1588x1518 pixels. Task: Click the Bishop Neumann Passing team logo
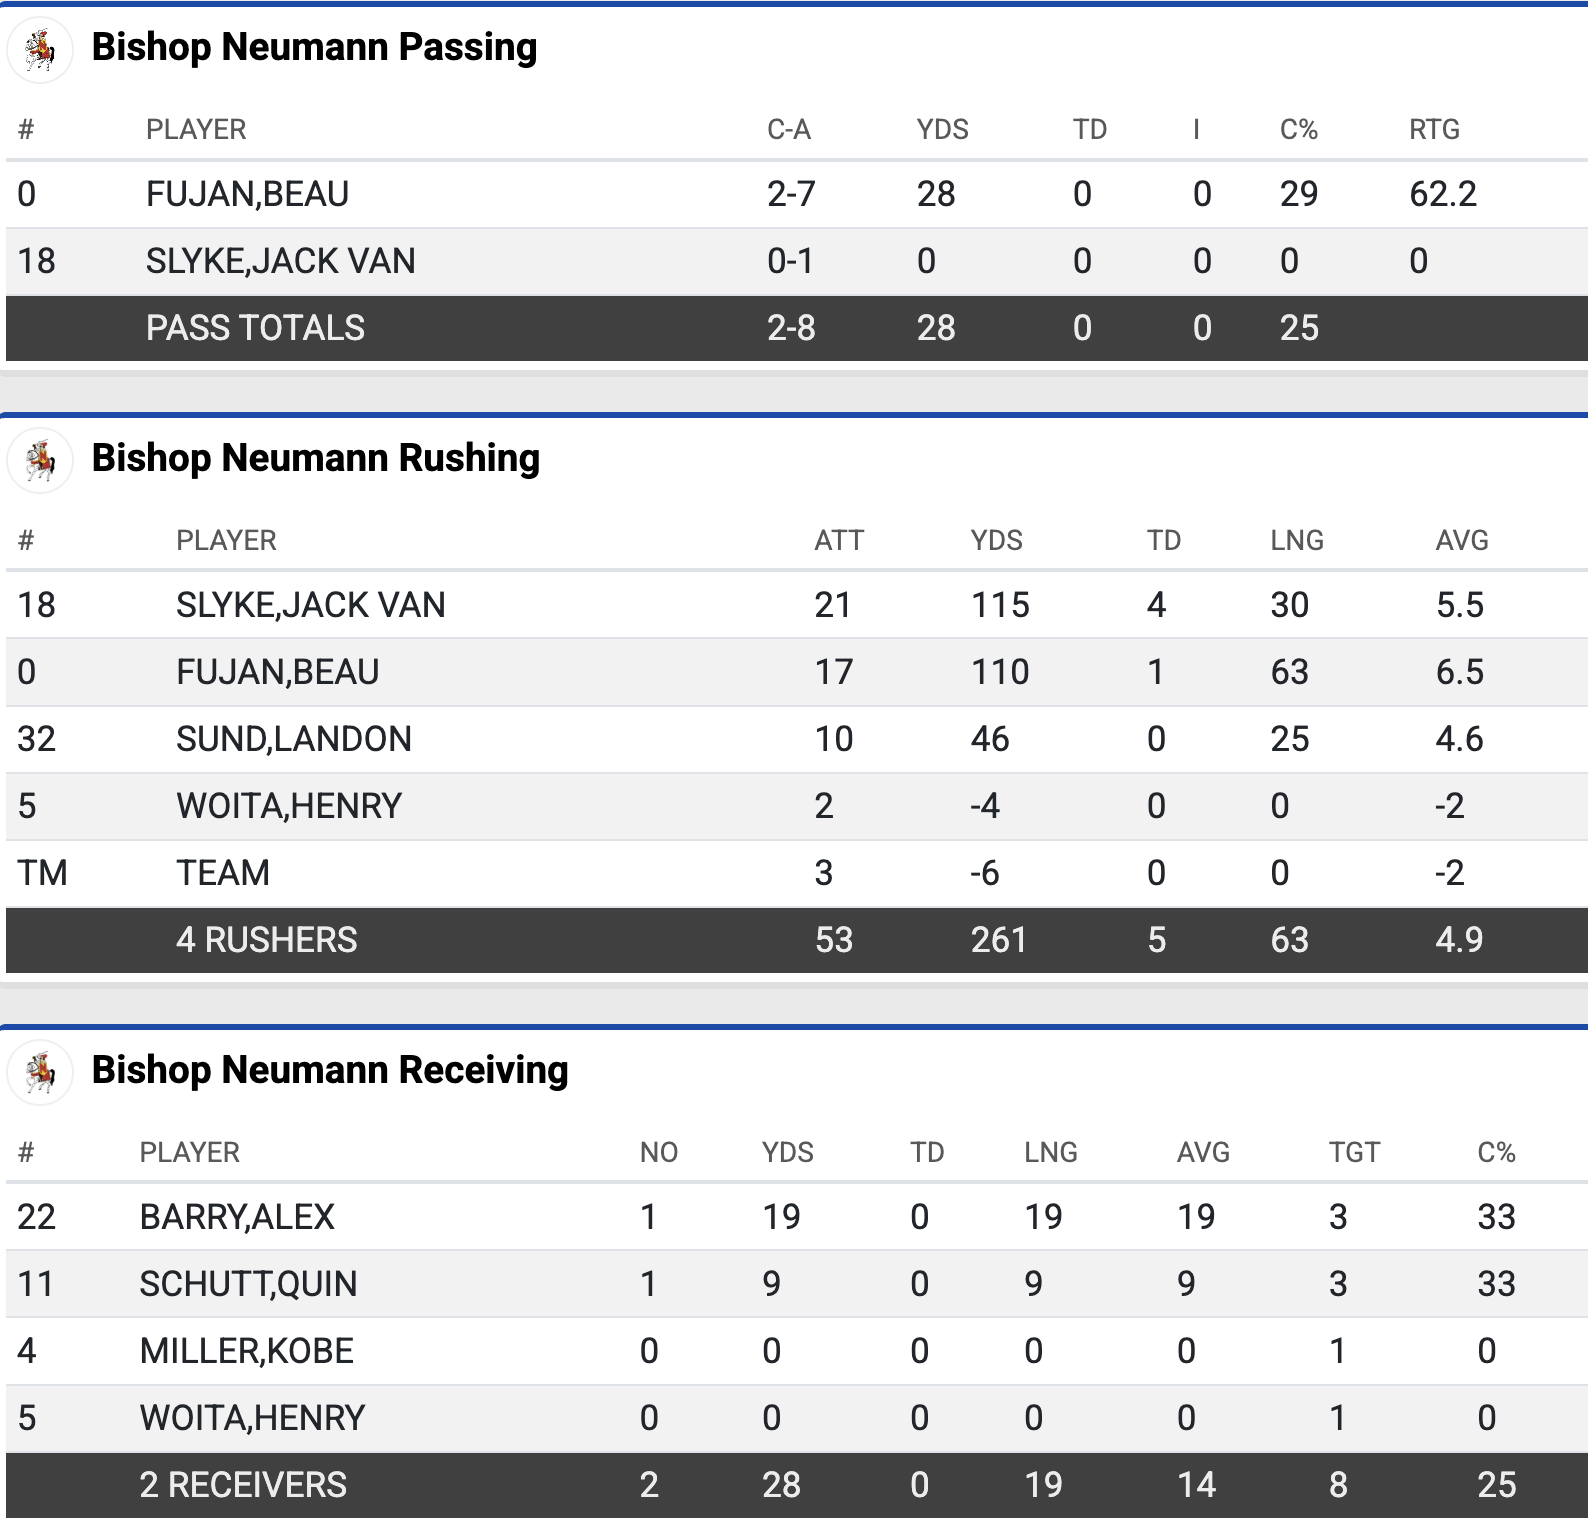click(40, 49)
